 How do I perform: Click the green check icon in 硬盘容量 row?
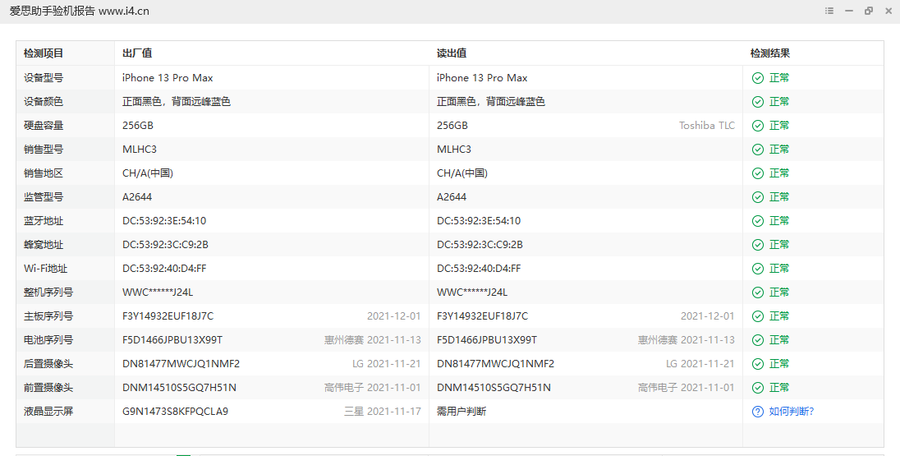(758, 126)
